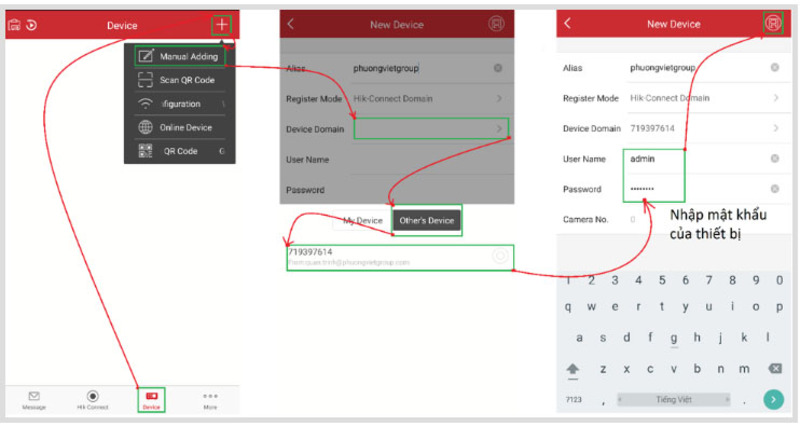The height and width of the screenshot is (426, 800).
Task: Clear the Password field with X icon
Action: [x=775, y=189]
